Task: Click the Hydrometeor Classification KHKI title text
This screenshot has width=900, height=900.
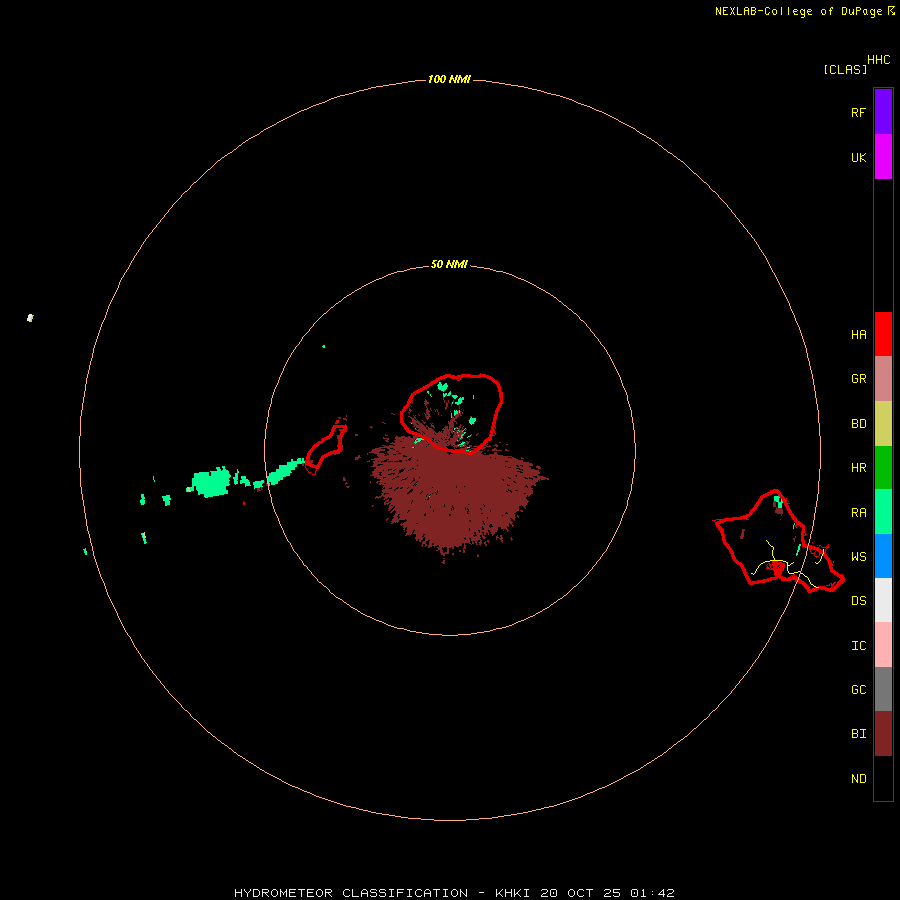Action: [x=454, y=893]
